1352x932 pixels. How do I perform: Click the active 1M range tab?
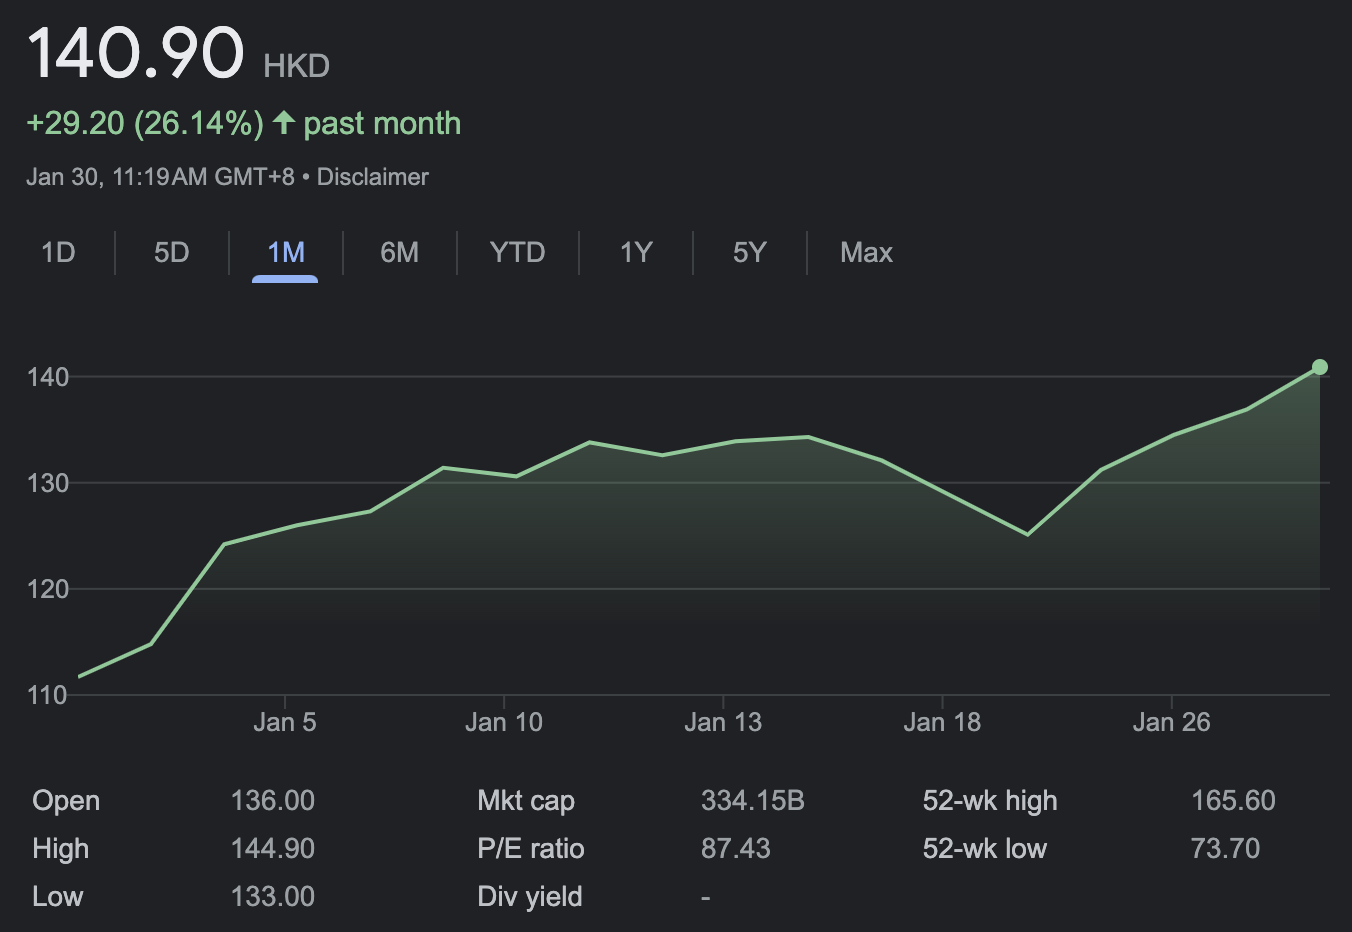click(285, 252)
